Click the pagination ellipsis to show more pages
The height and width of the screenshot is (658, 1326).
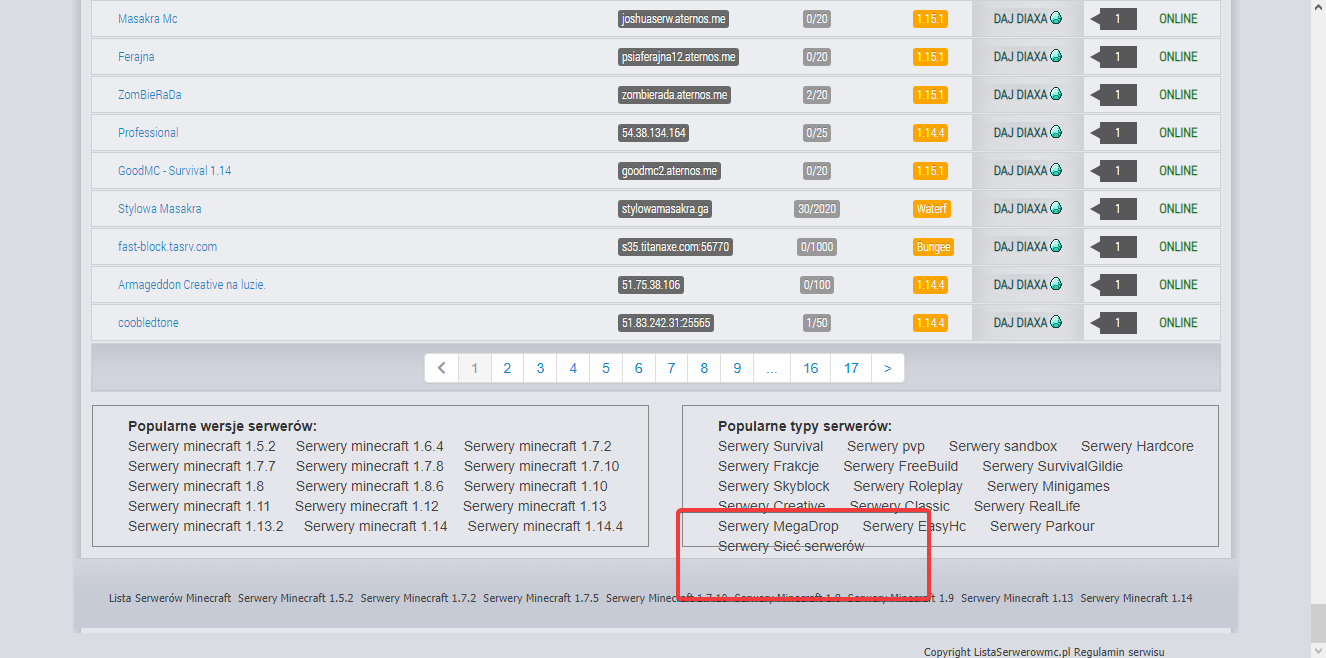click(771, 368)
